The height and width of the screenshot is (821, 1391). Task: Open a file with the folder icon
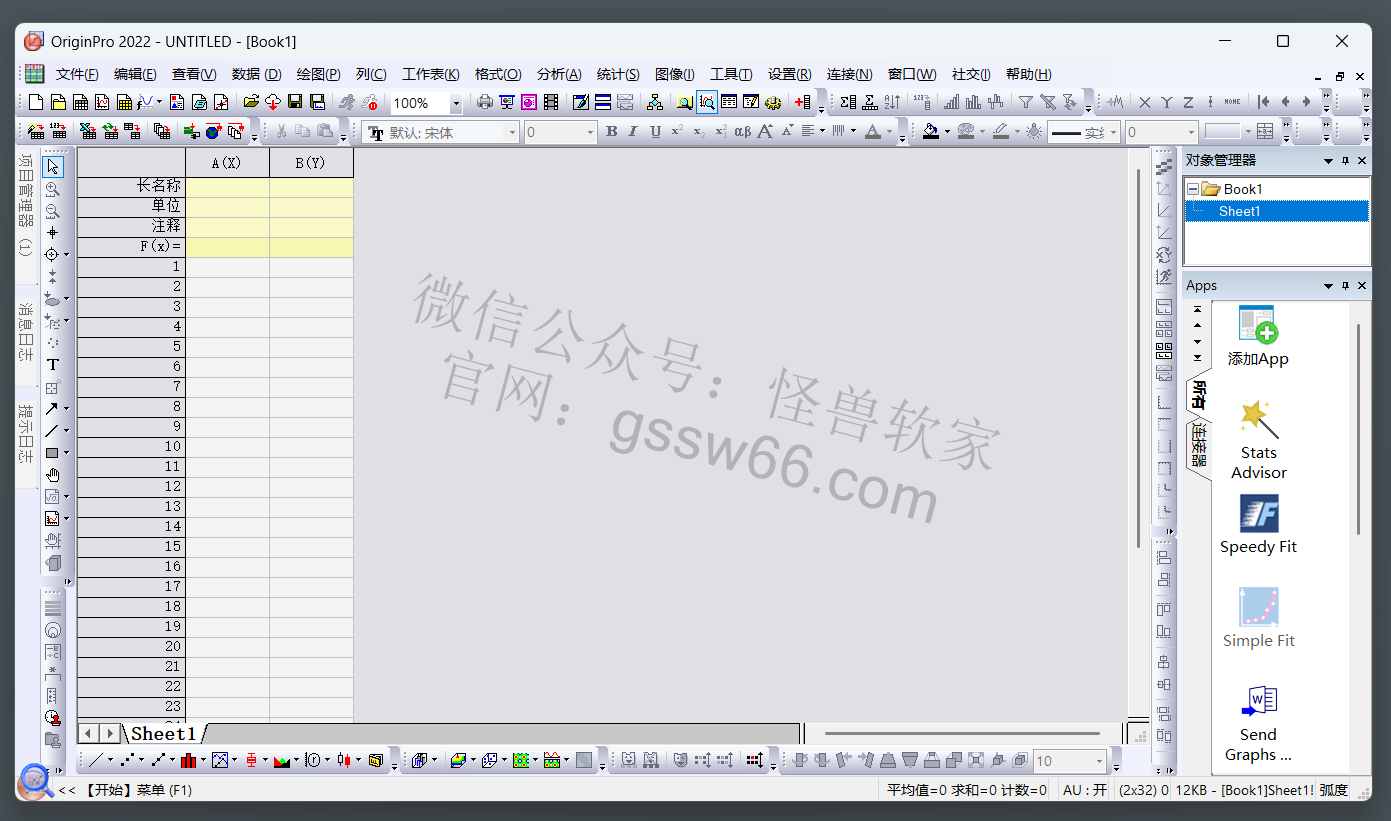click(x=251, y=102)
